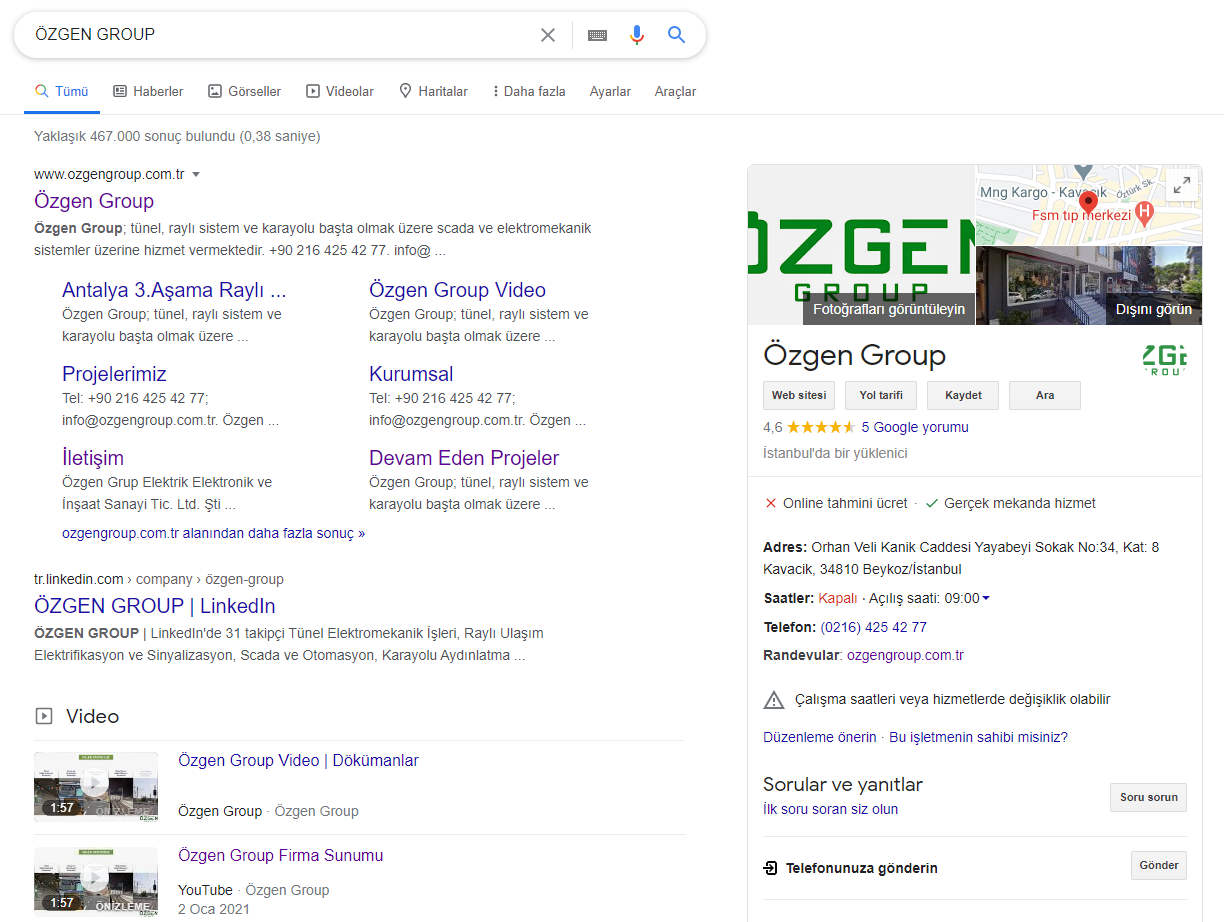This screenshot has width=1224, height=922.
Task: Open the Daha fazla menu
Action: pyautogui.click(x=529, y=91)
